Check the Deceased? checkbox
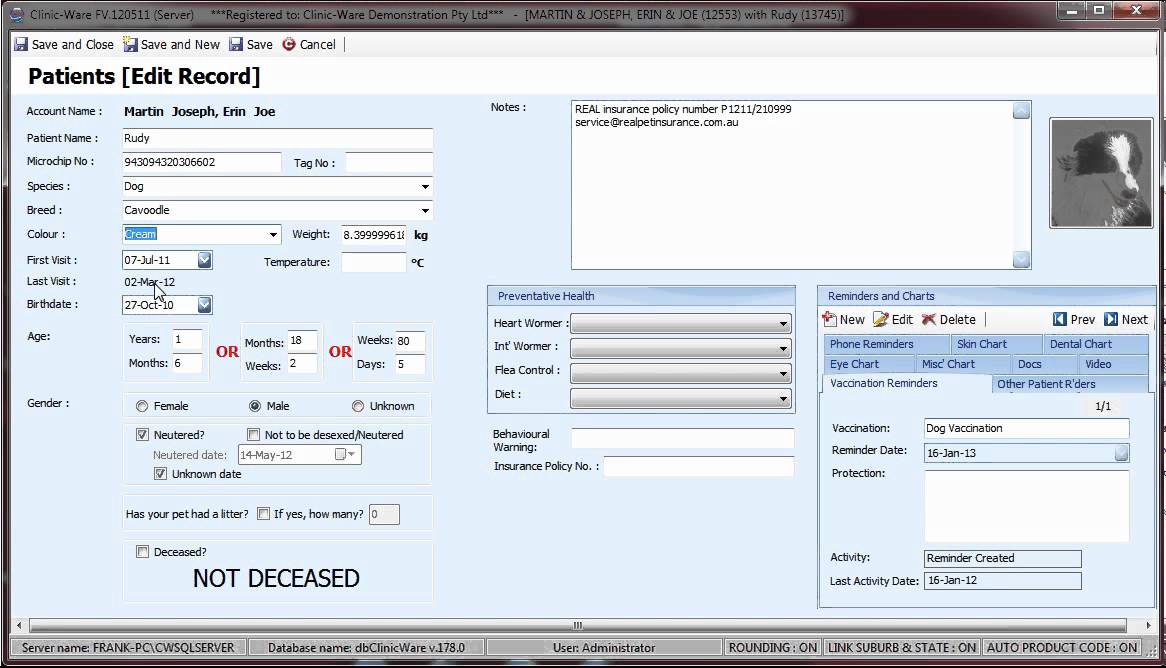Screen dimensions: 1166x668 point(142,551)
